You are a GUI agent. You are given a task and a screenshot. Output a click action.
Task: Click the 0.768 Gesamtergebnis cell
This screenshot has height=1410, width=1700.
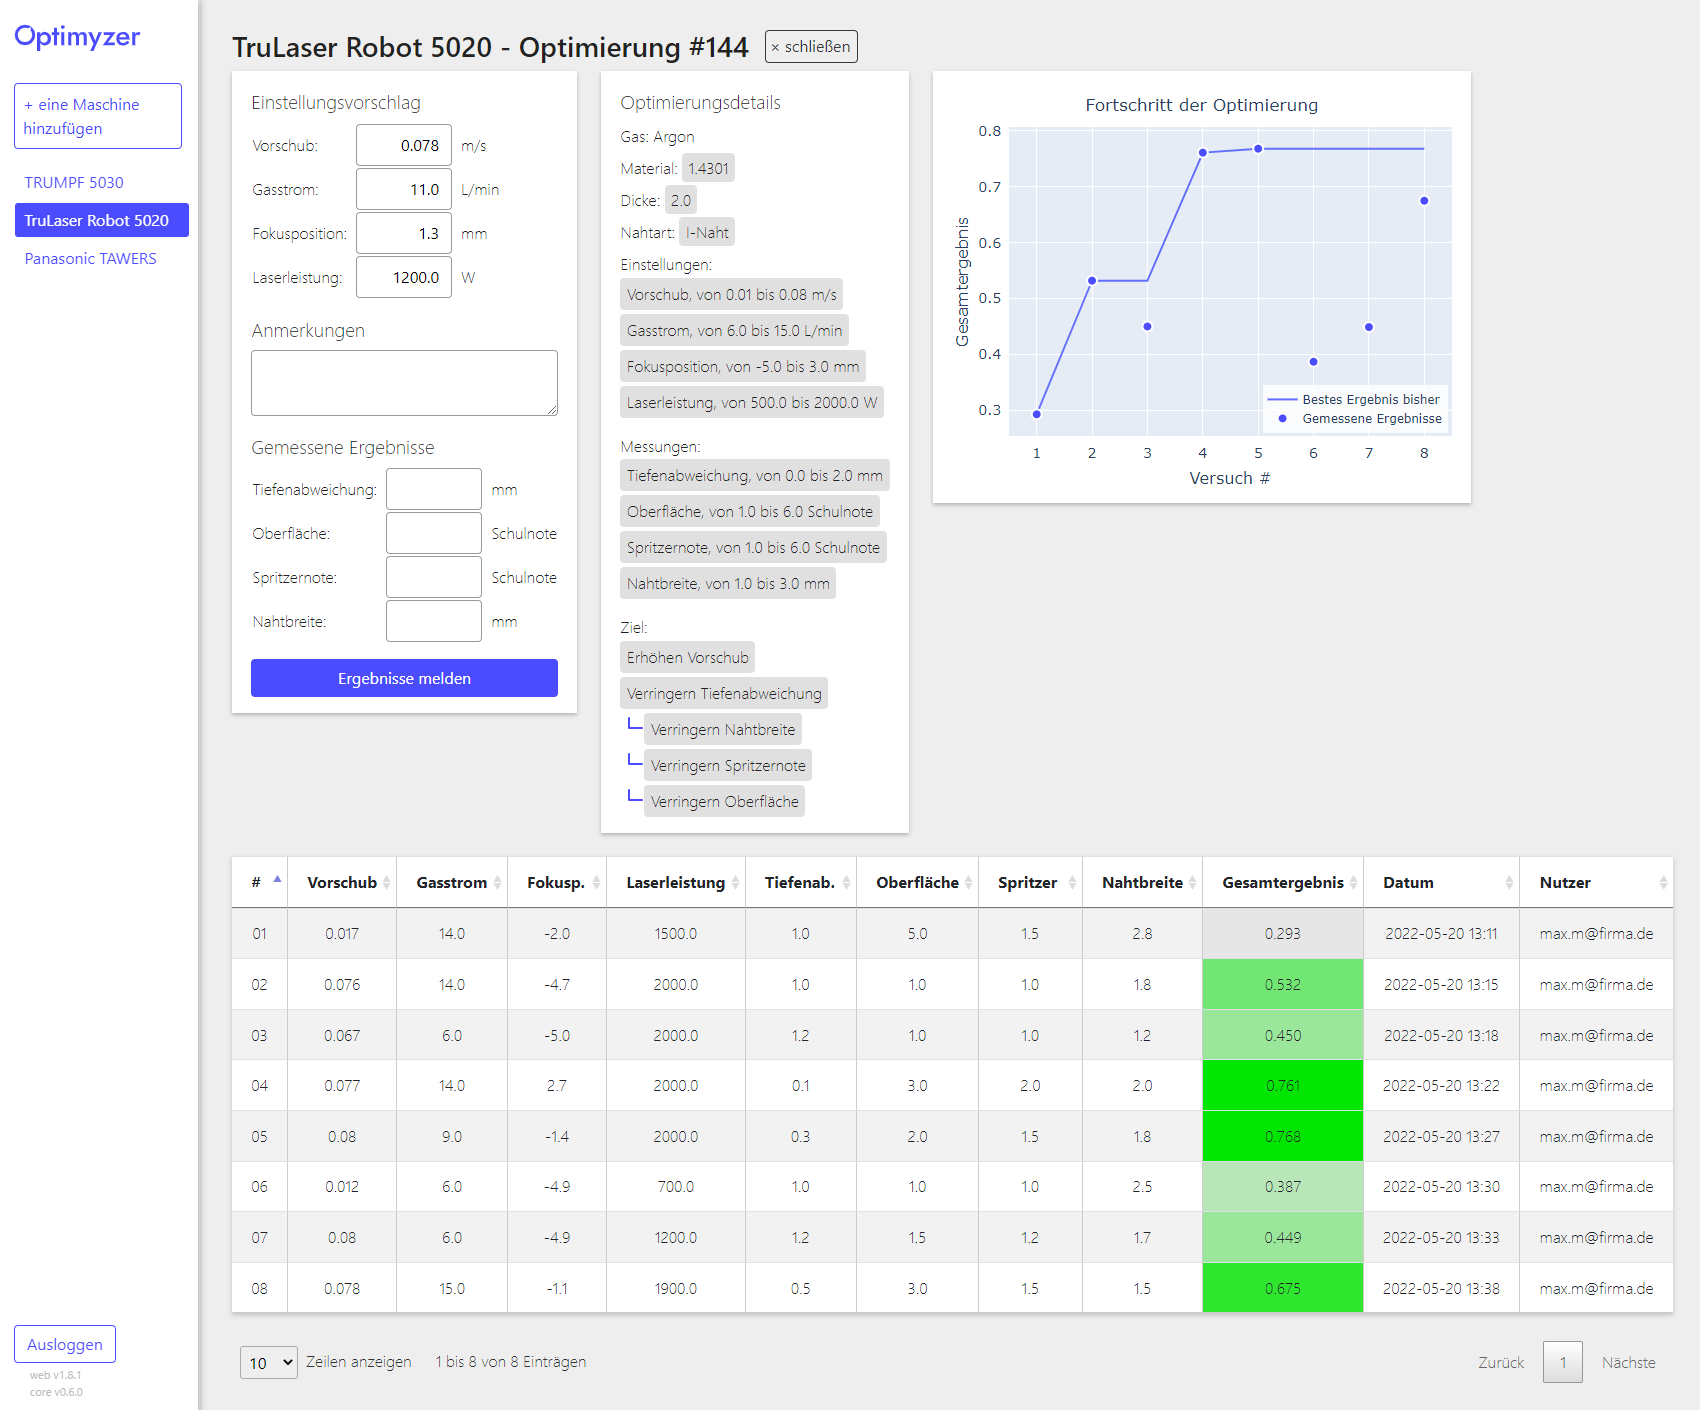[1283, 1136]
